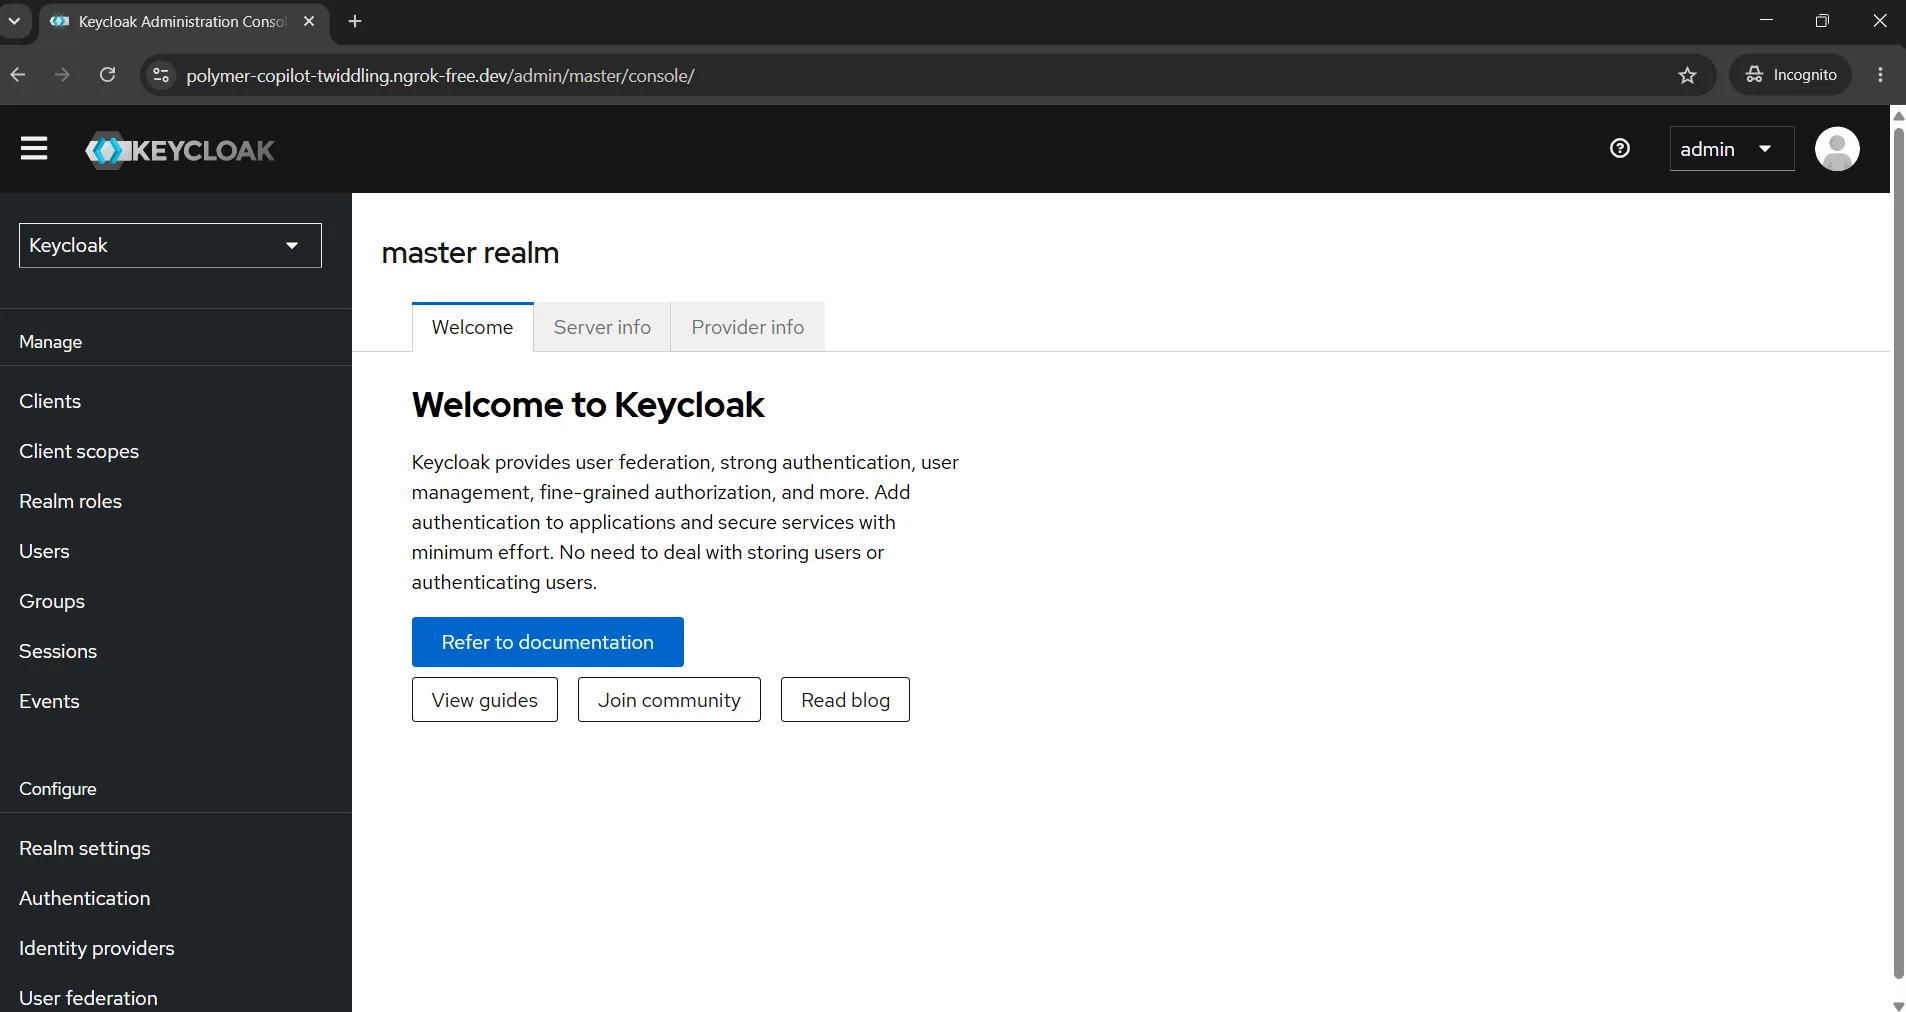This screenshot has width=1906, height=1012.
Task: Click the Read blog button
Action: click(x=845, y=700)
